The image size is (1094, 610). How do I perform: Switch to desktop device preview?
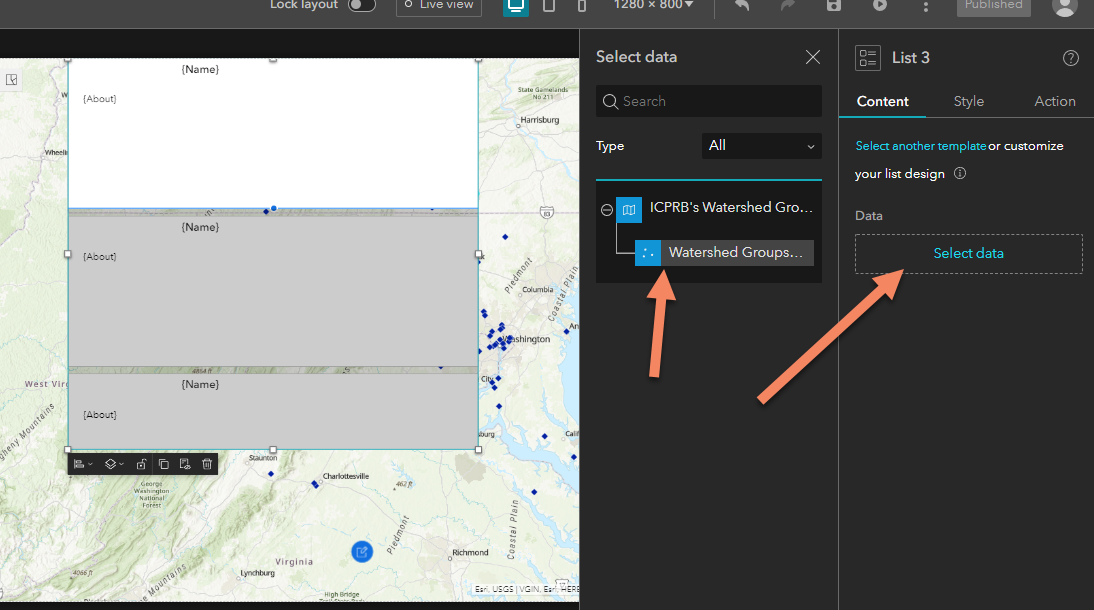(516, 6)
